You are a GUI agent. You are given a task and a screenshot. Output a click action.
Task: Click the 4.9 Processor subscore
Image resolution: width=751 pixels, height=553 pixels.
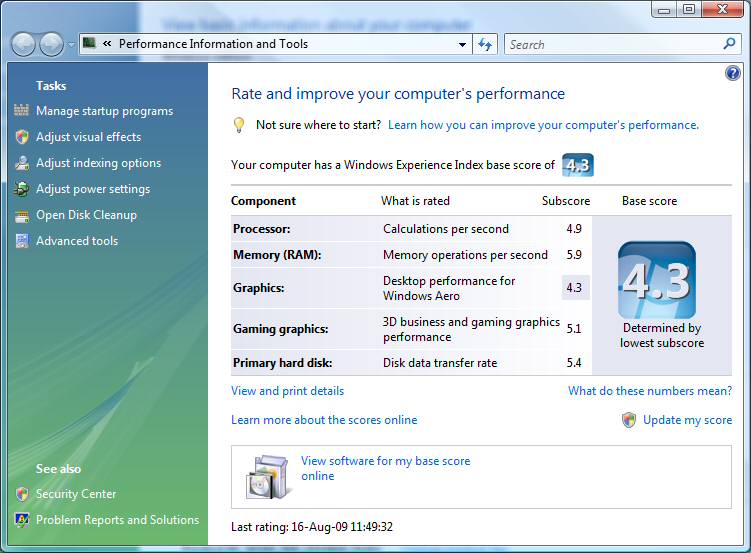click(x=574, y=229)
